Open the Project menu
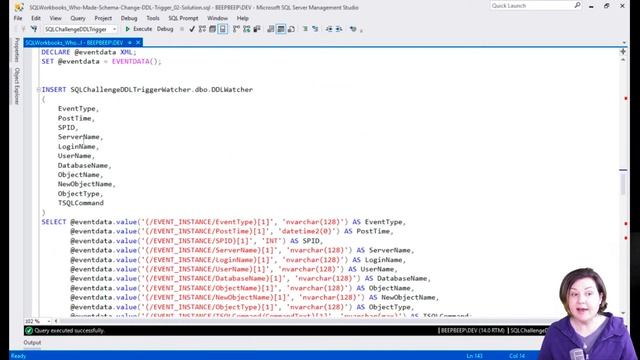The height and width of the screenshot is (360, 640). tap(103, 18)
